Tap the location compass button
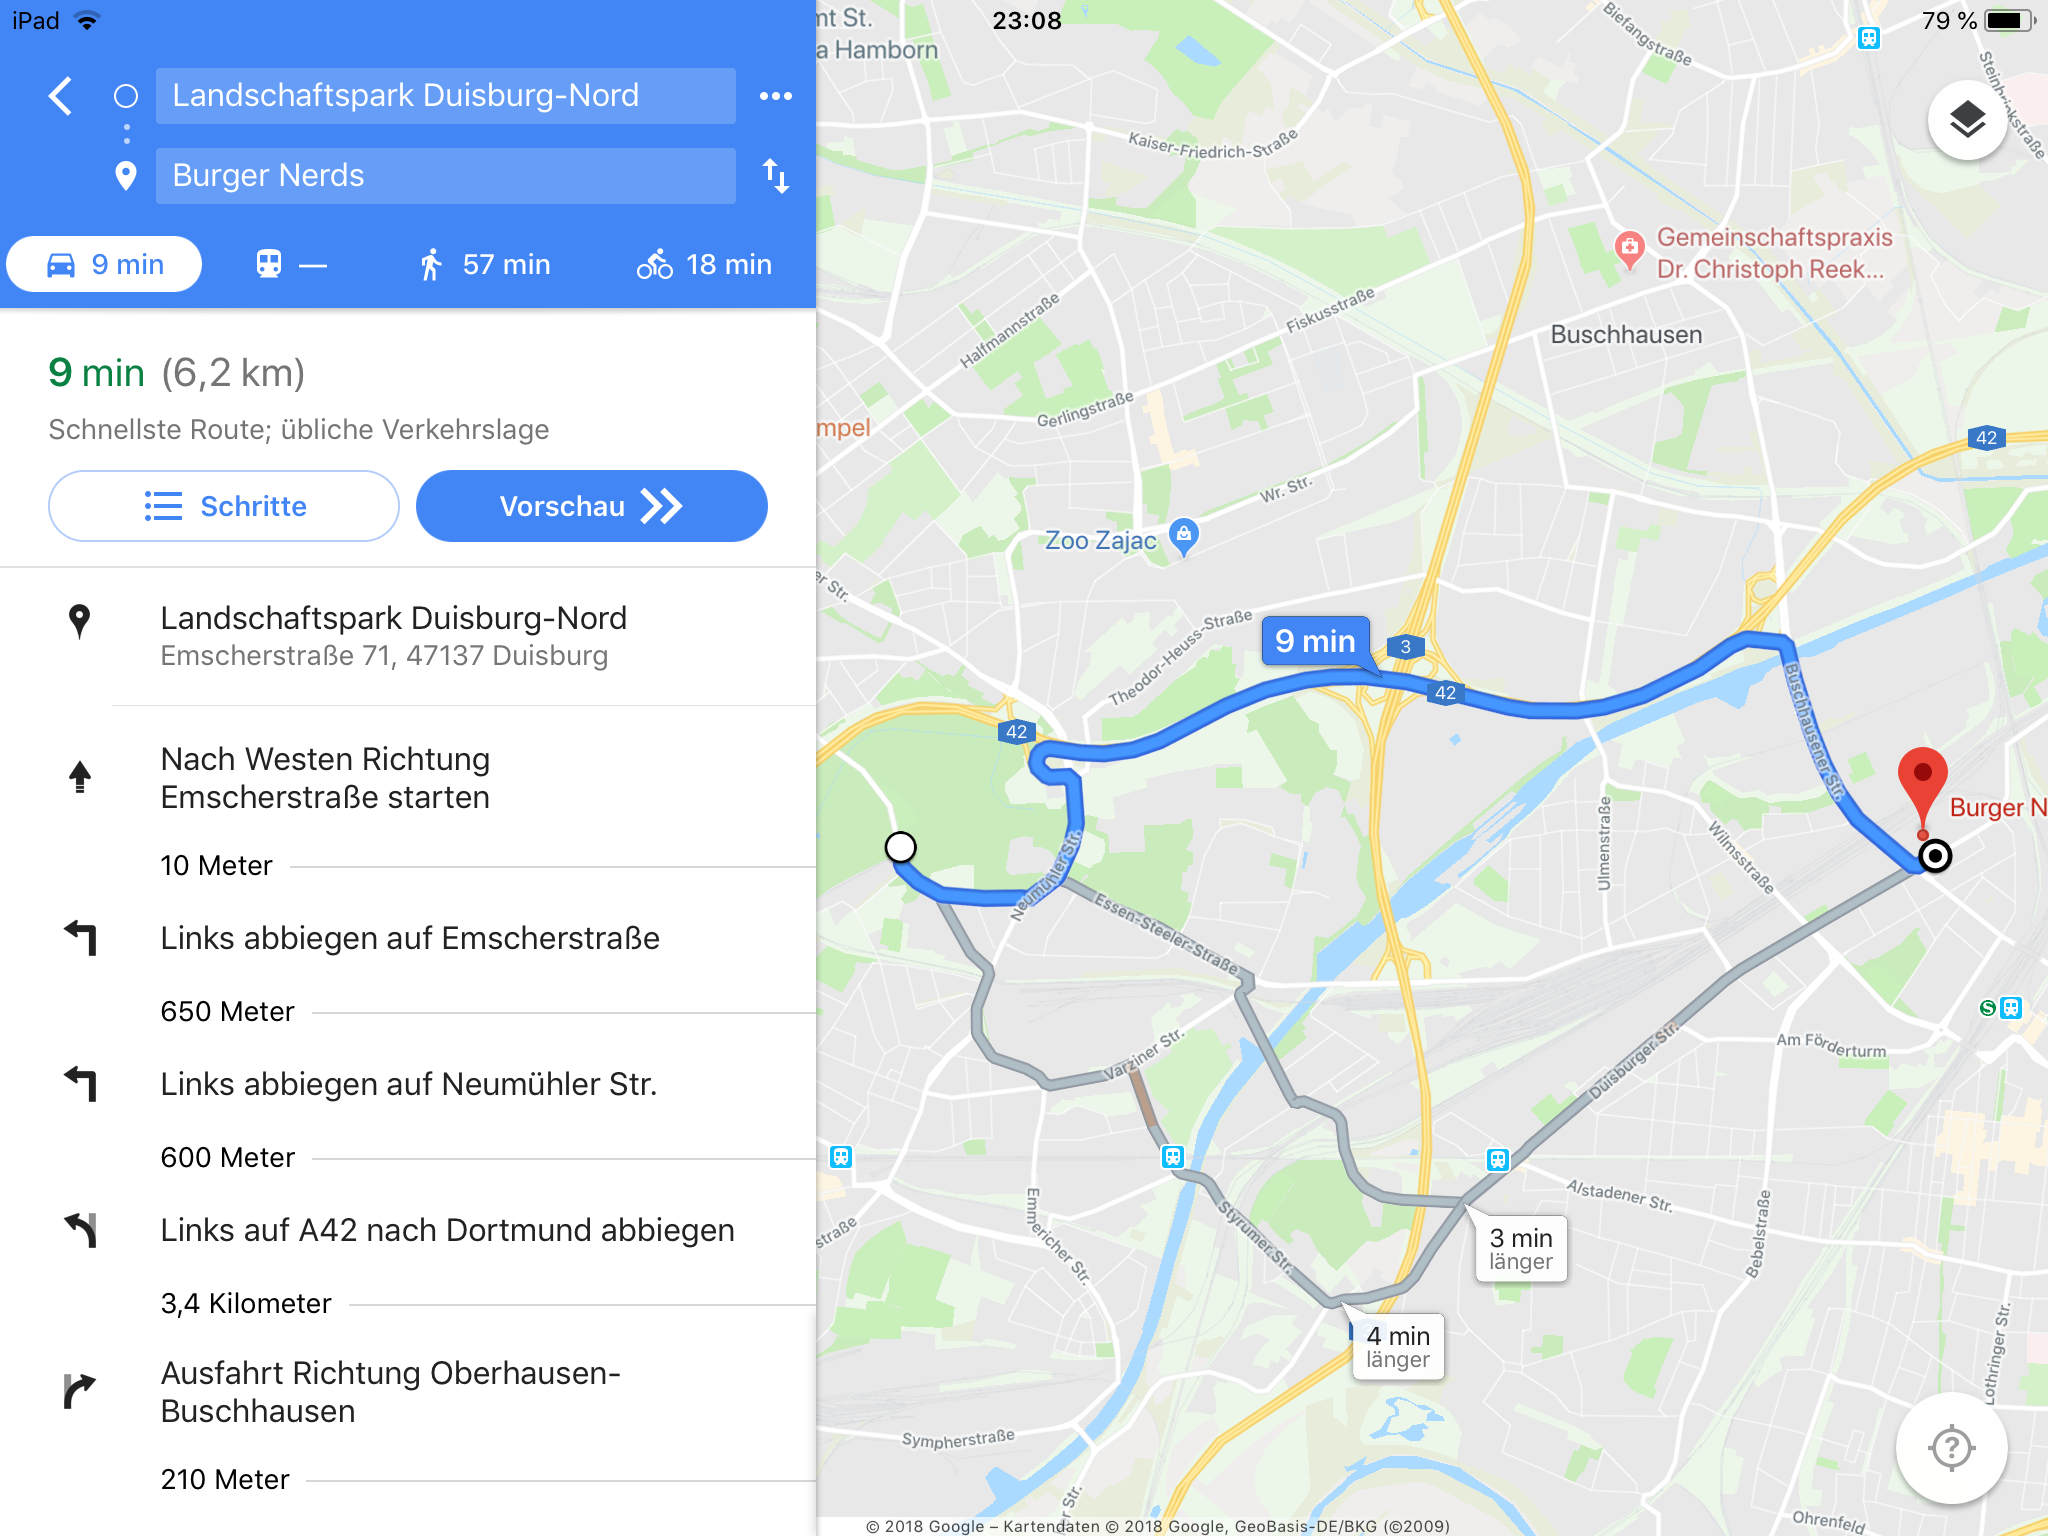Image resolution: width=2048 pixels, height=1536 pixels. click(x=1951, y=1447)
